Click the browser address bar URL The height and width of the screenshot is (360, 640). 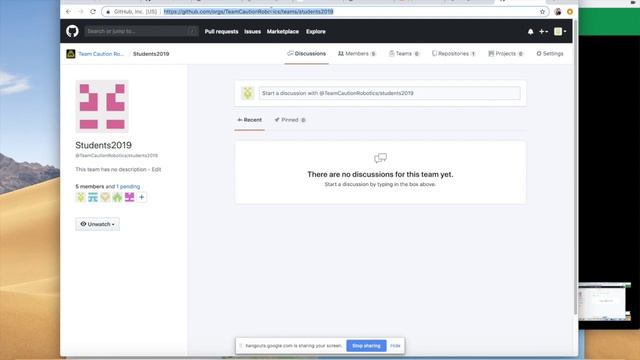(x=249, y=12)
